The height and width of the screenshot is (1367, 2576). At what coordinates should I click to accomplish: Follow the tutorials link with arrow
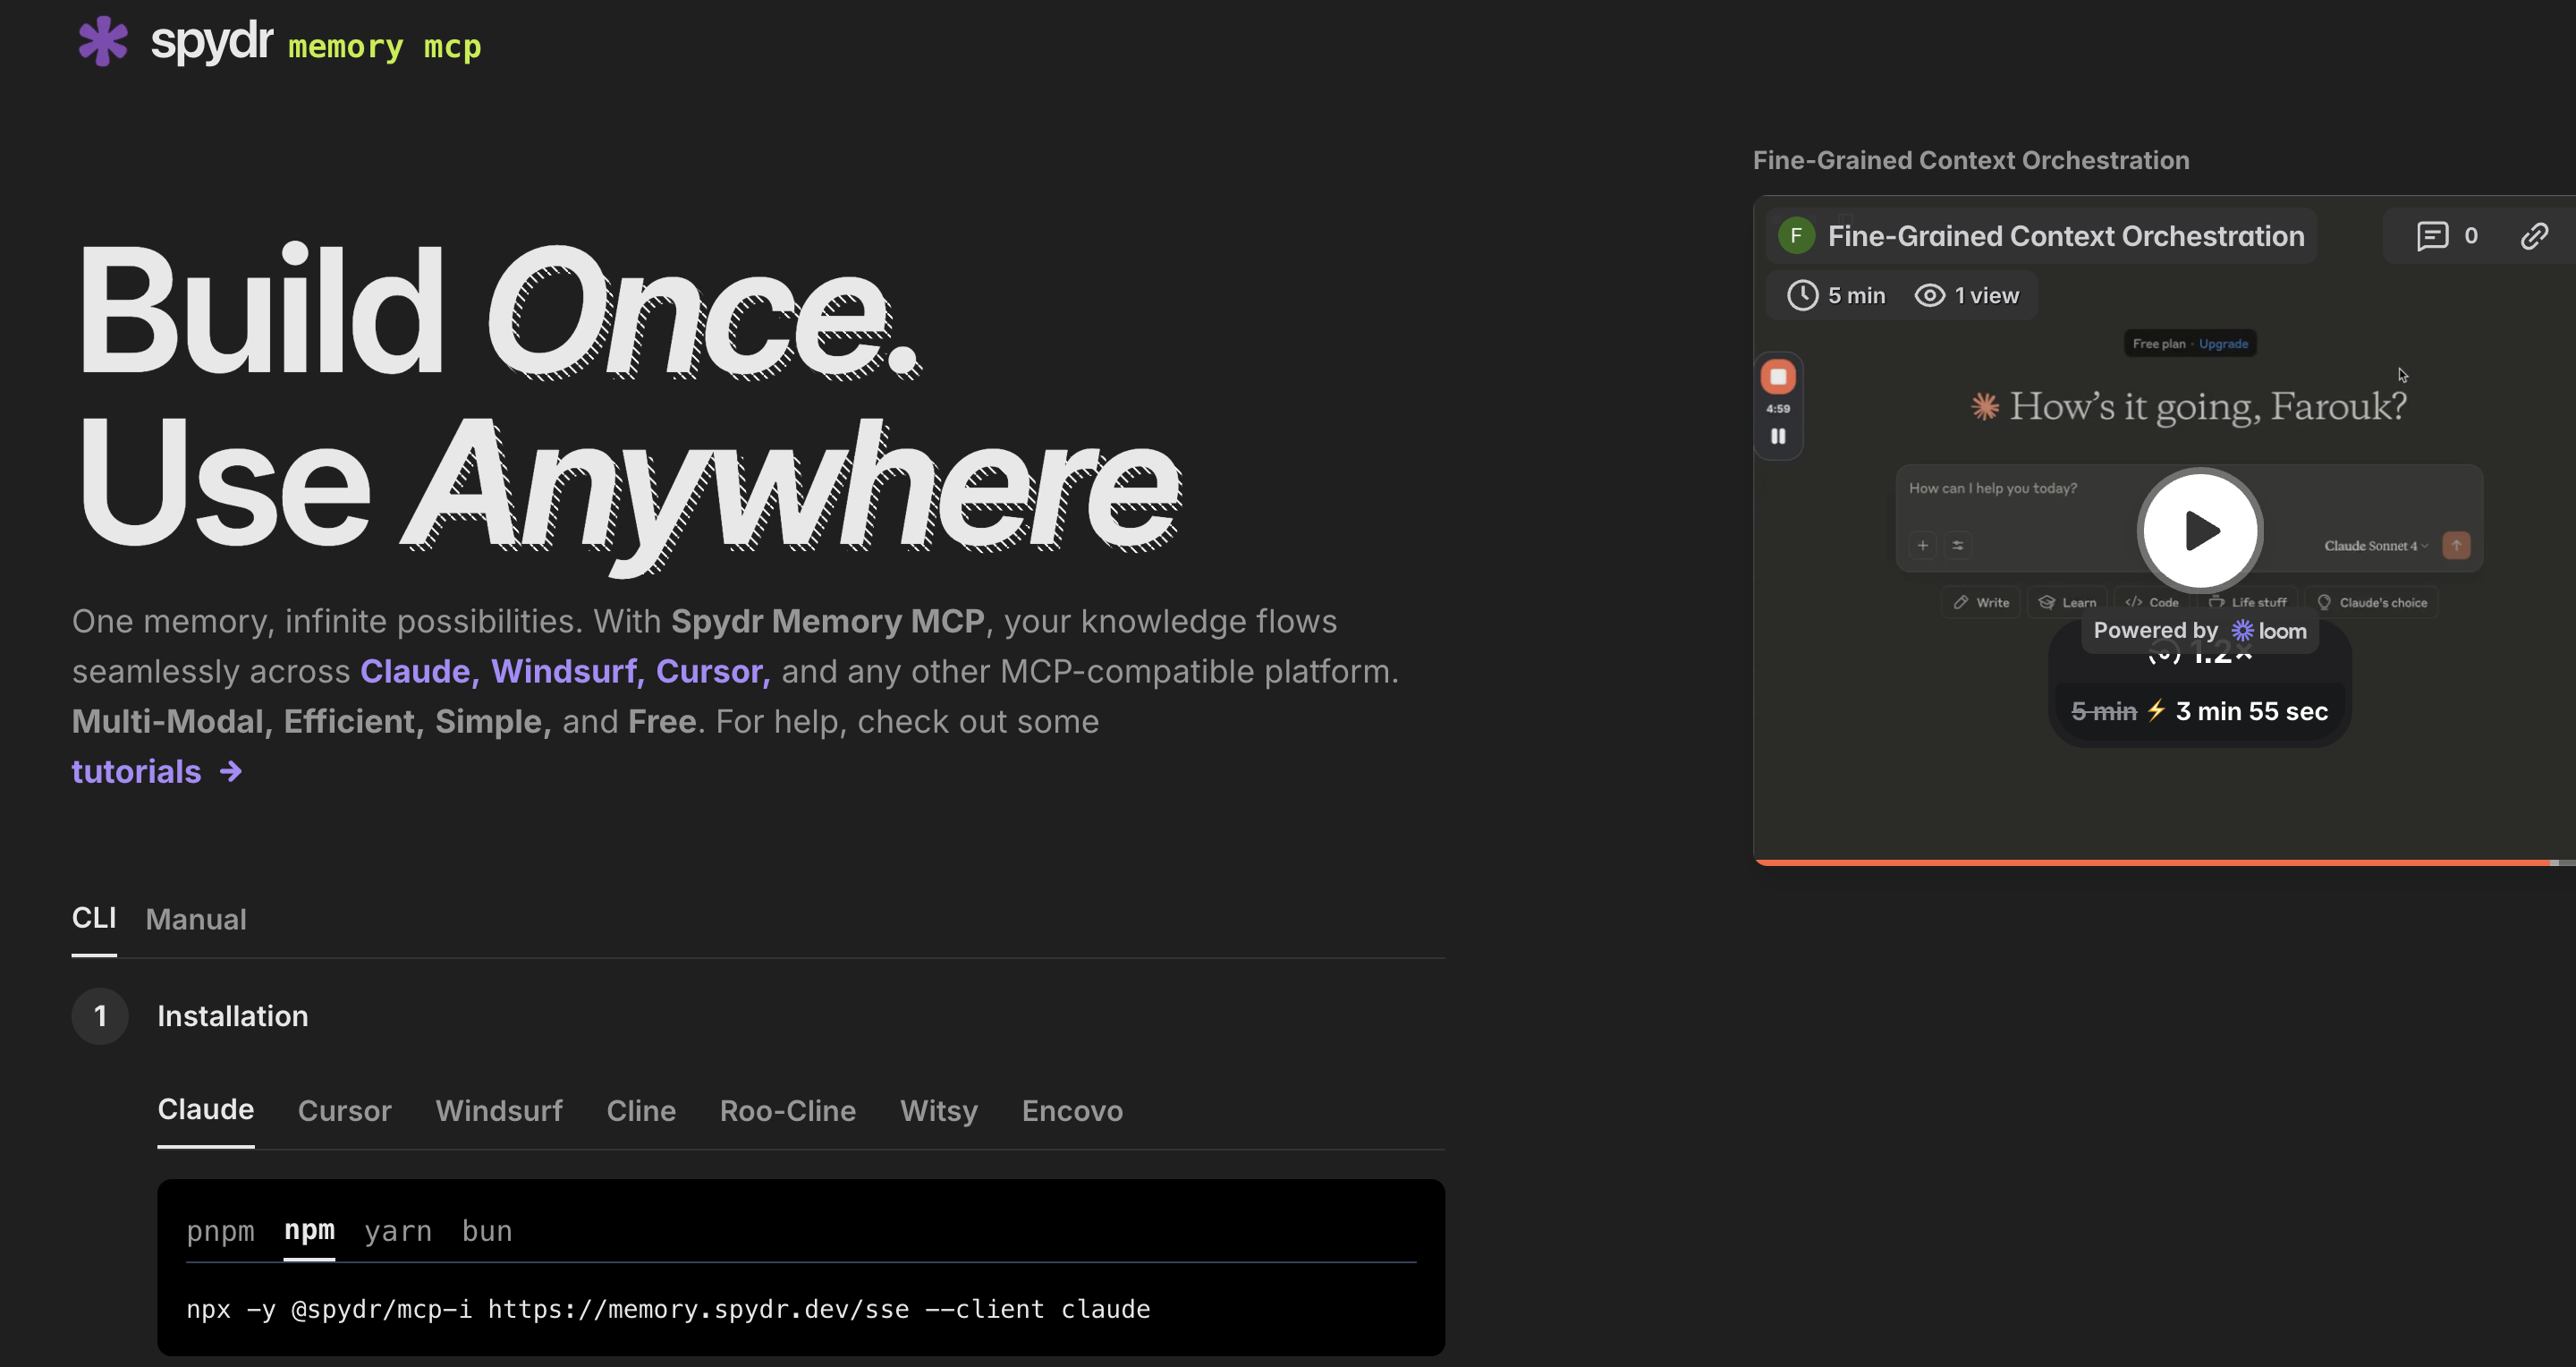pyautogui.click(x=157, y=771)
